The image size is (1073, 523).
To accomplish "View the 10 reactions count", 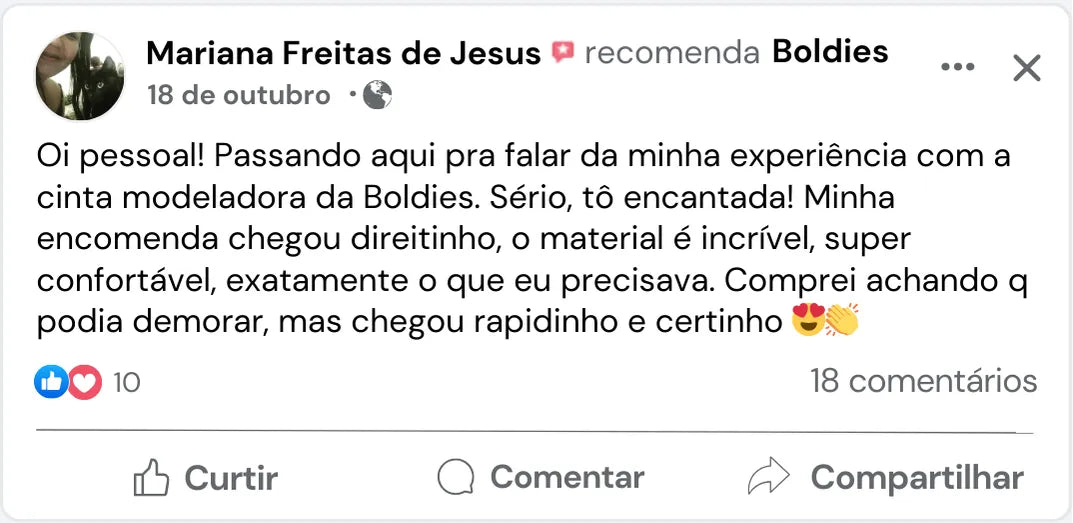I will tap(126, 382).
